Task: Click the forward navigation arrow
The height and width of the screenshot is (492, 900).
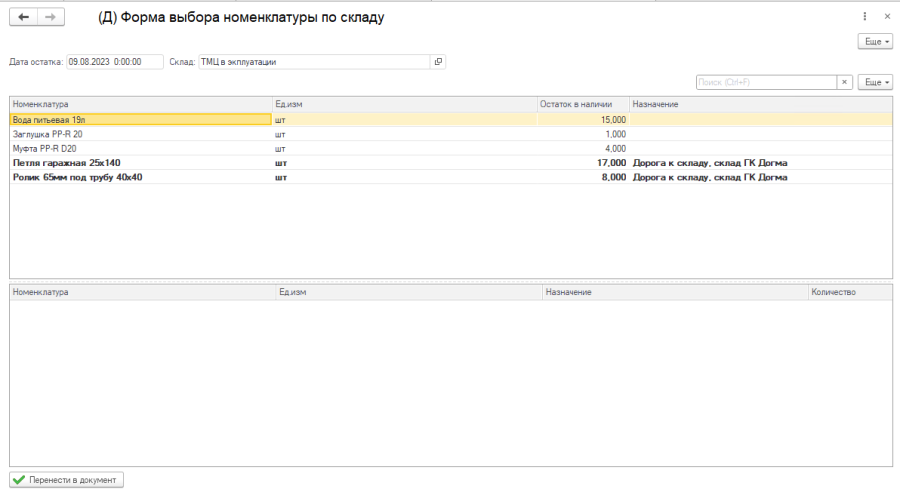Action: point(50,17)
